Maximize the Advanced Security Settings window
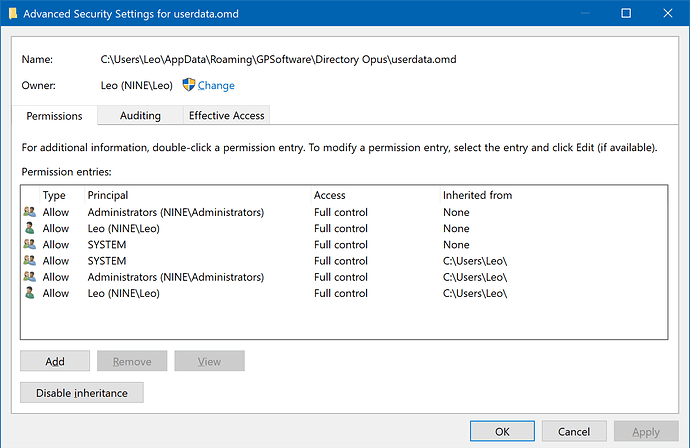 [x=626, y=13]
